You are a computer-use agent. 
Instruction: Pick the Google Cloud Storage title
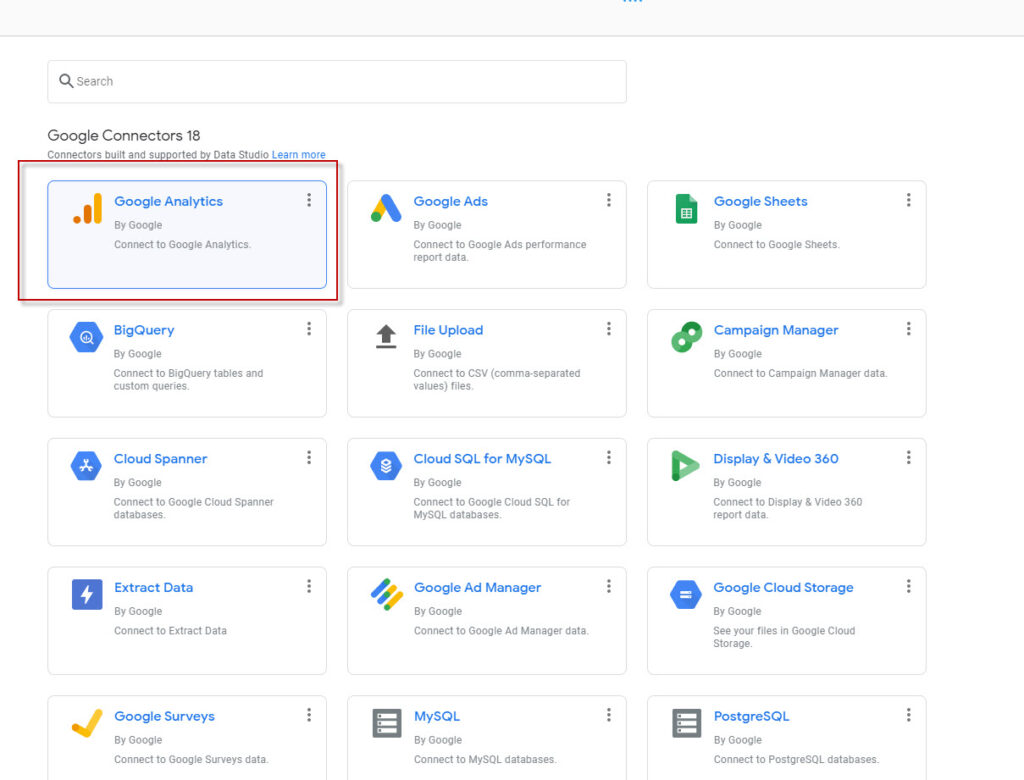point(783,587)
